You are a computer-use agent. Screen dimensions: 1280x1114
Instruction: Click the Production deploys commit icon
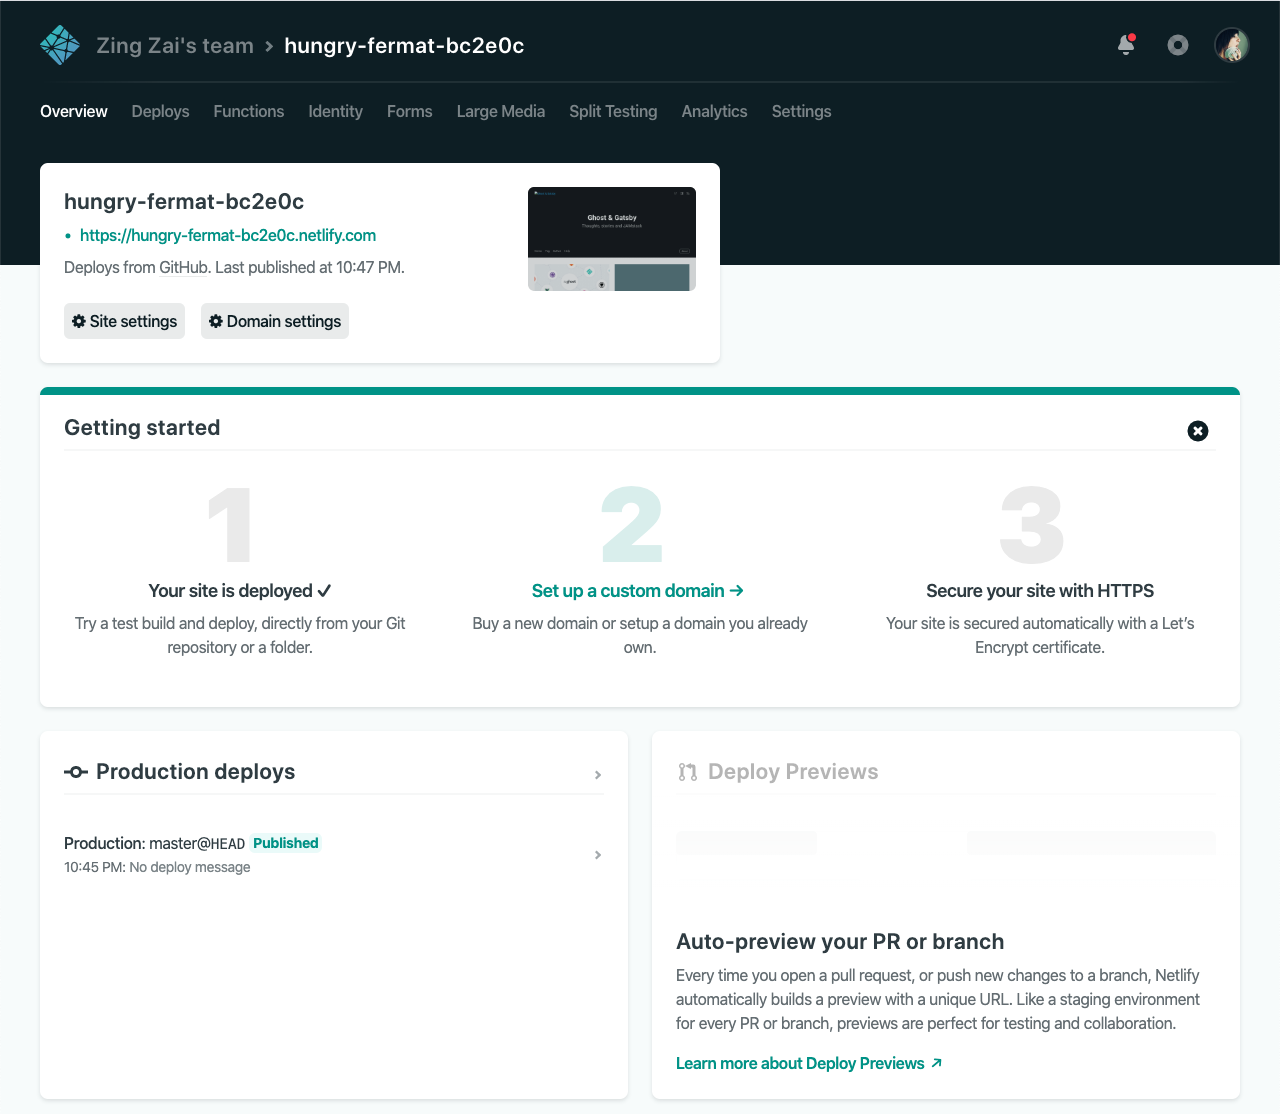[76, 772]
